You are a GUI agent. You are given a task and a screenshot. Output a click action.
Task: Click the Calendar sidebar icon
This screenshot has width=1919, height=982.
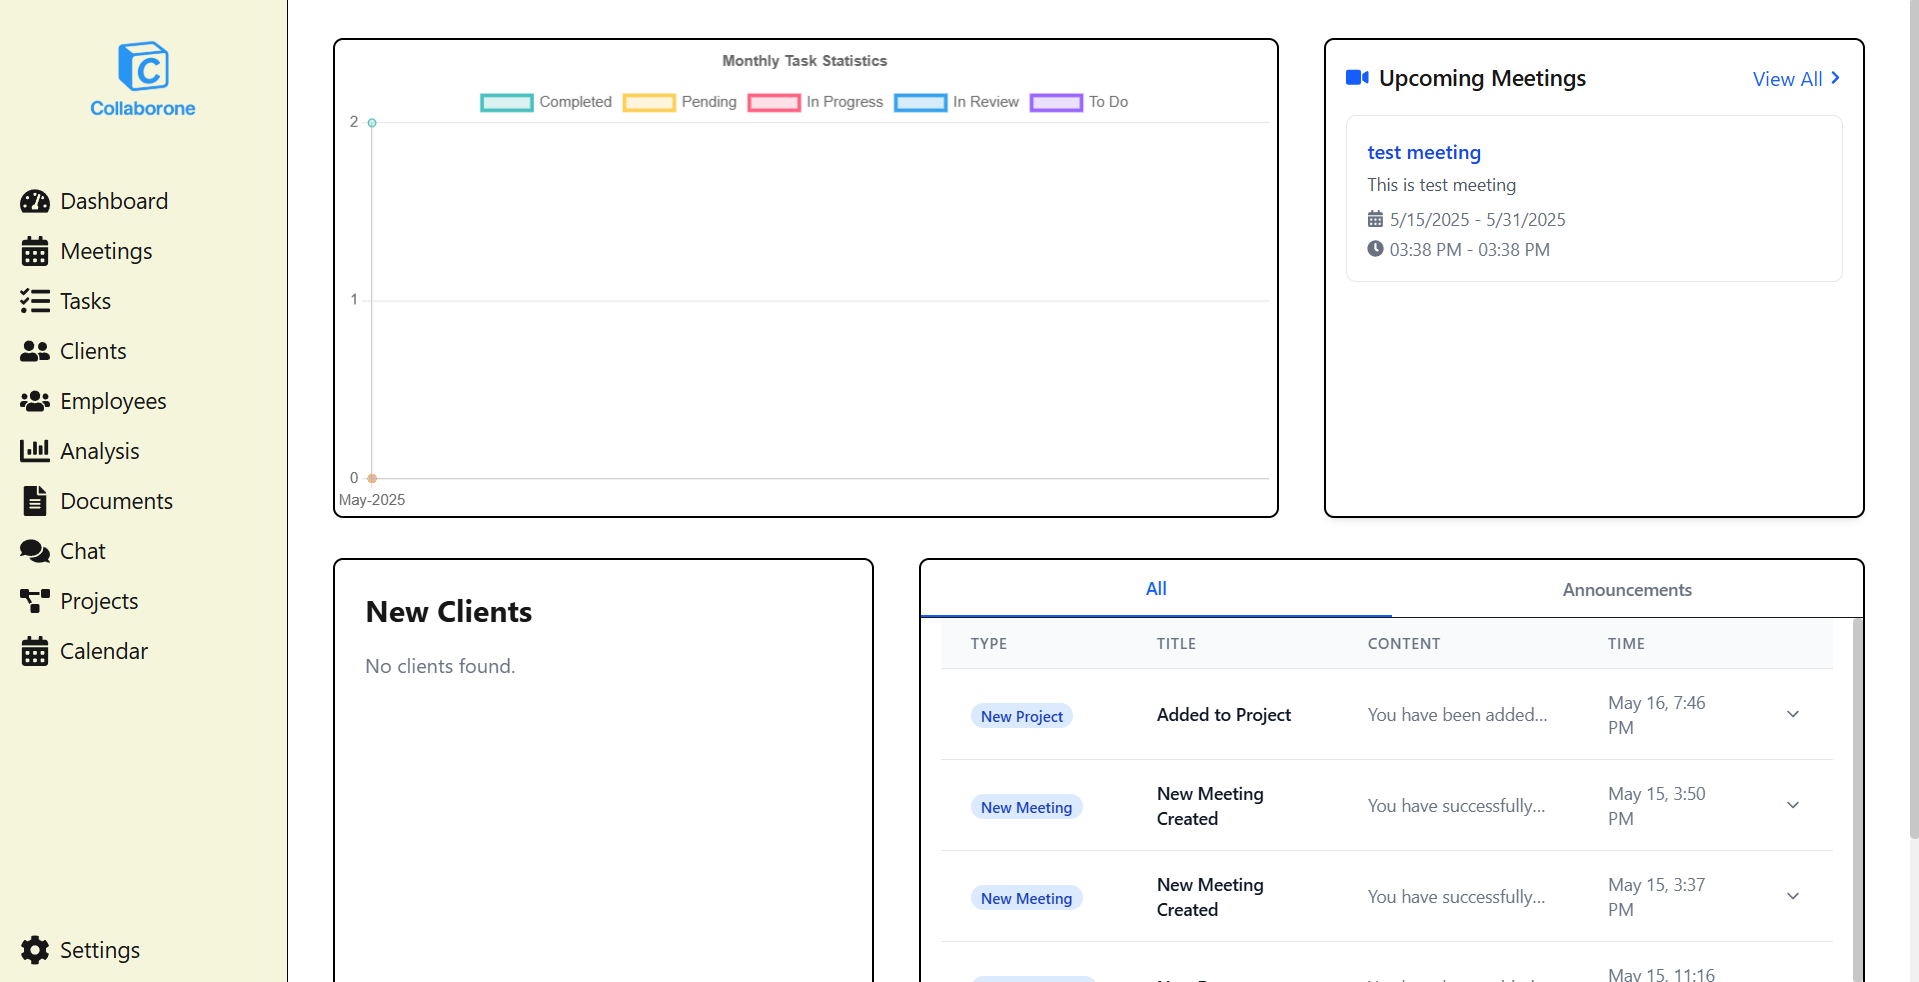pyautogui.click(x=35, y=651)
